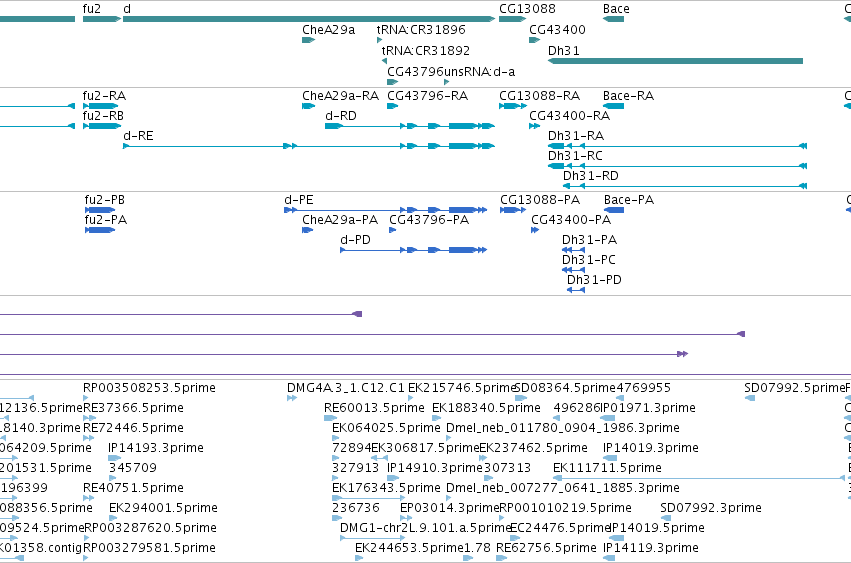The image size is (851, 563).
Task: Click the EK244653.5prime EST label
Action: (x=409, y=548)
